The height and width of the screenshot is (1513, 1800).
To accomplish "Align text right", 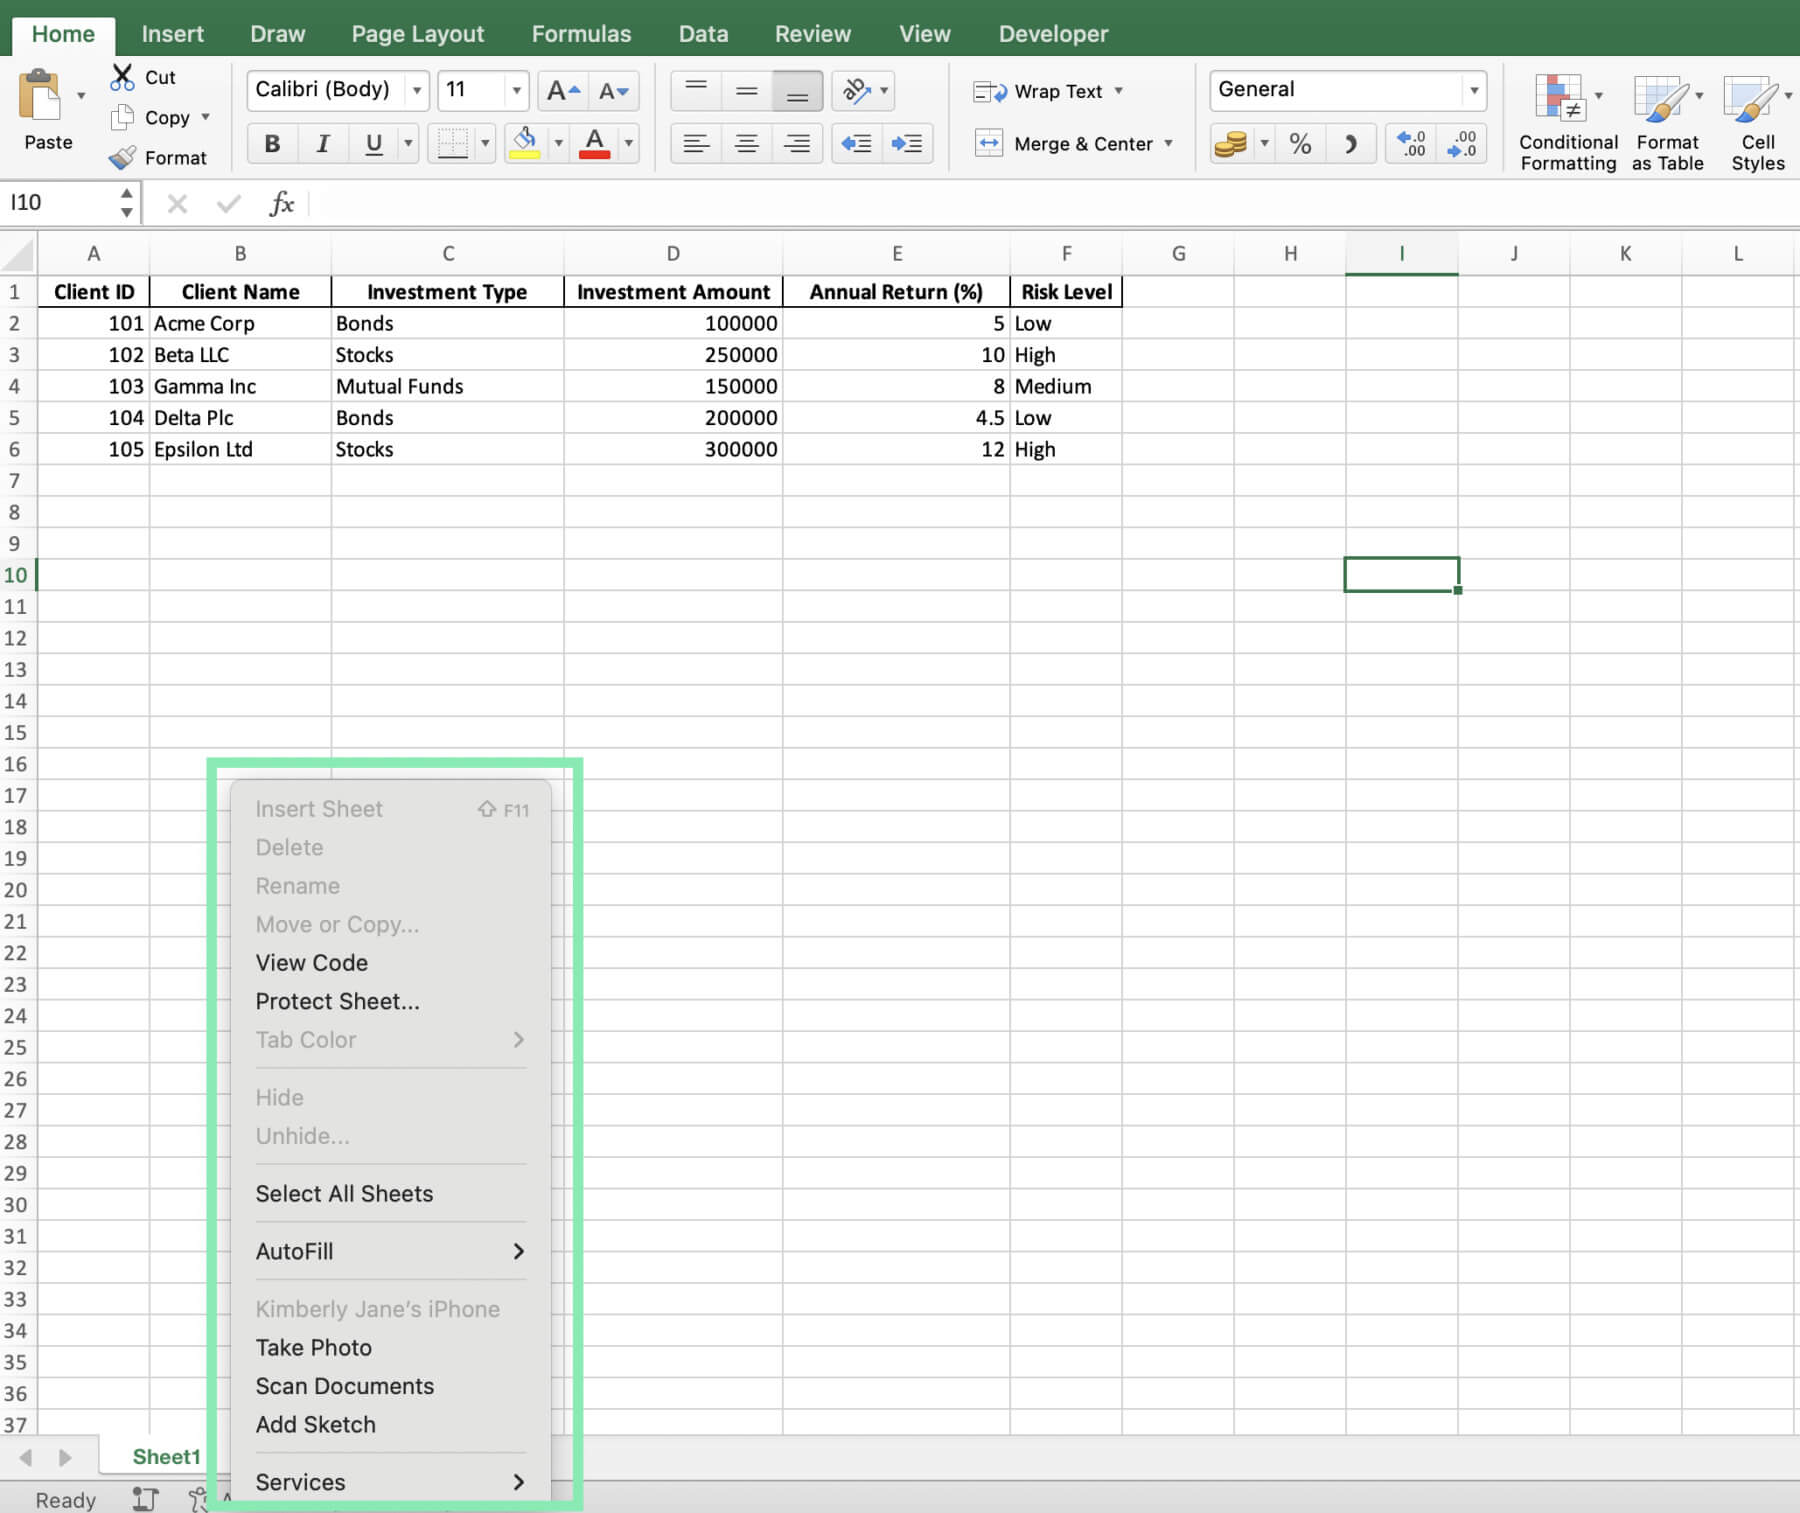I will click(x=797, y=143).
